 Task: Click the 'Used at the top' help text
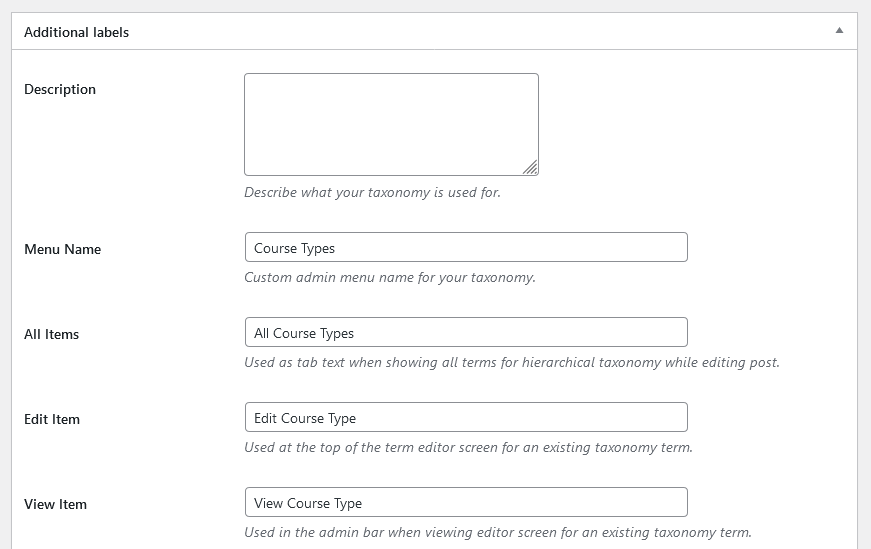tap(468, 447)
